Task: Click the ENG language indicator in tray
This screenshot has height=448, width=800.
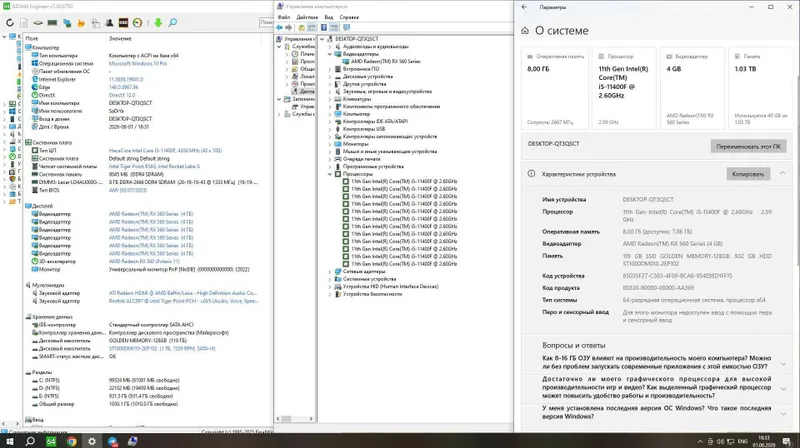Action: point(743,441)
